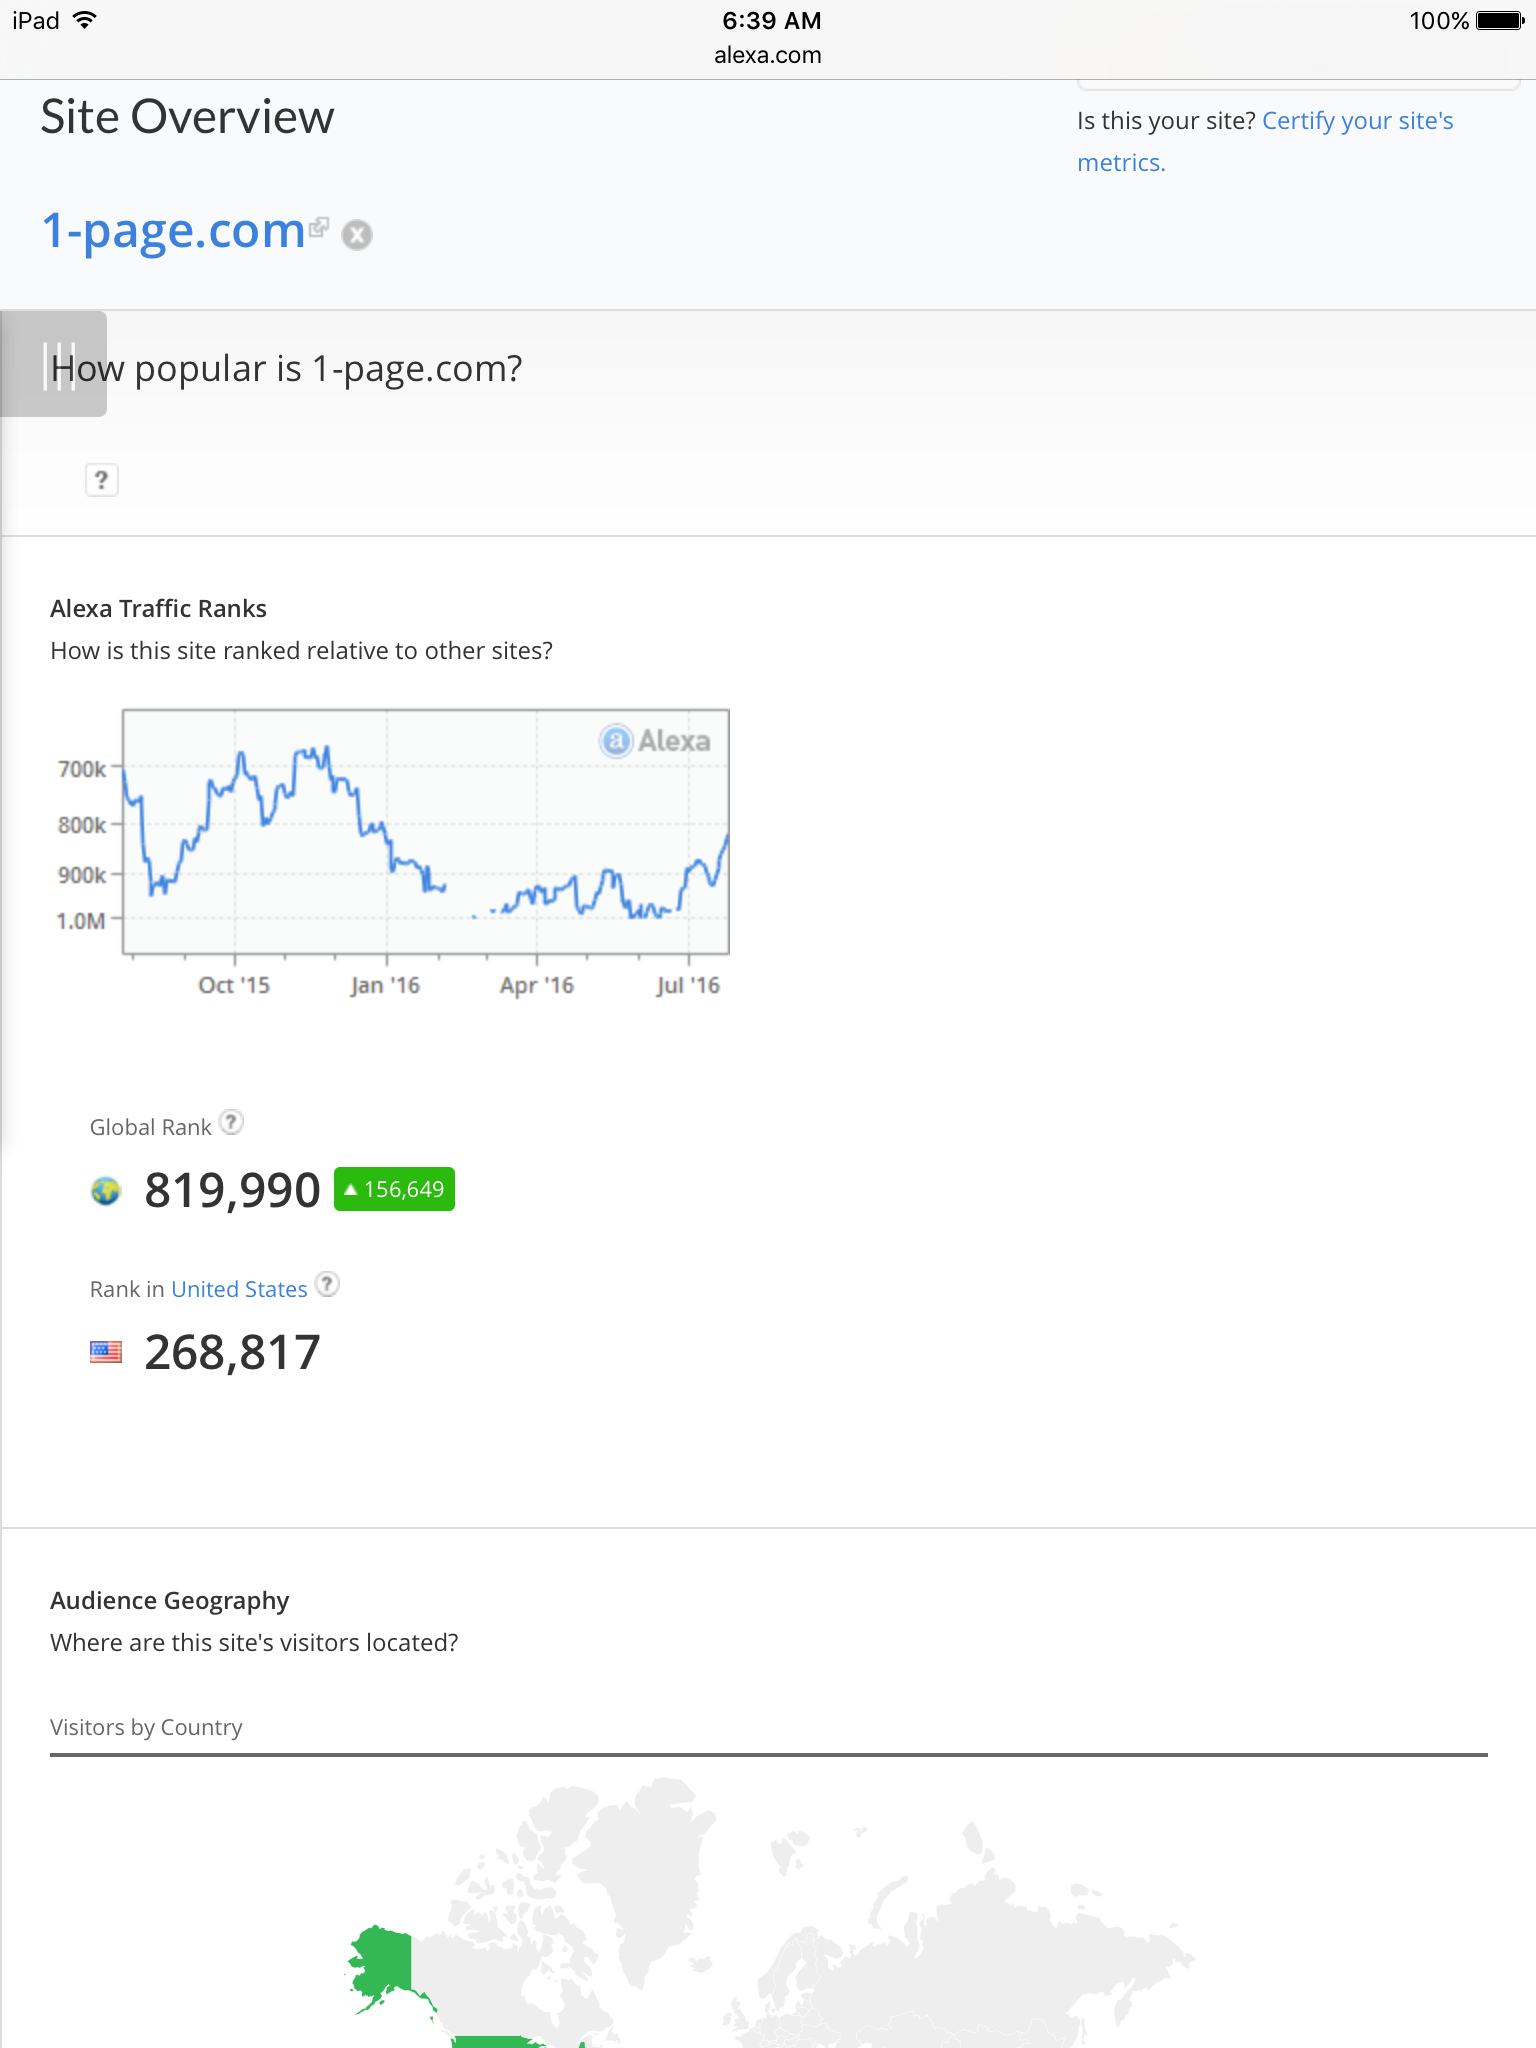The image size is (1536, 2048).
Task: Open the Global Rank help tooltip icon
Action: (x=231, y=1123)
